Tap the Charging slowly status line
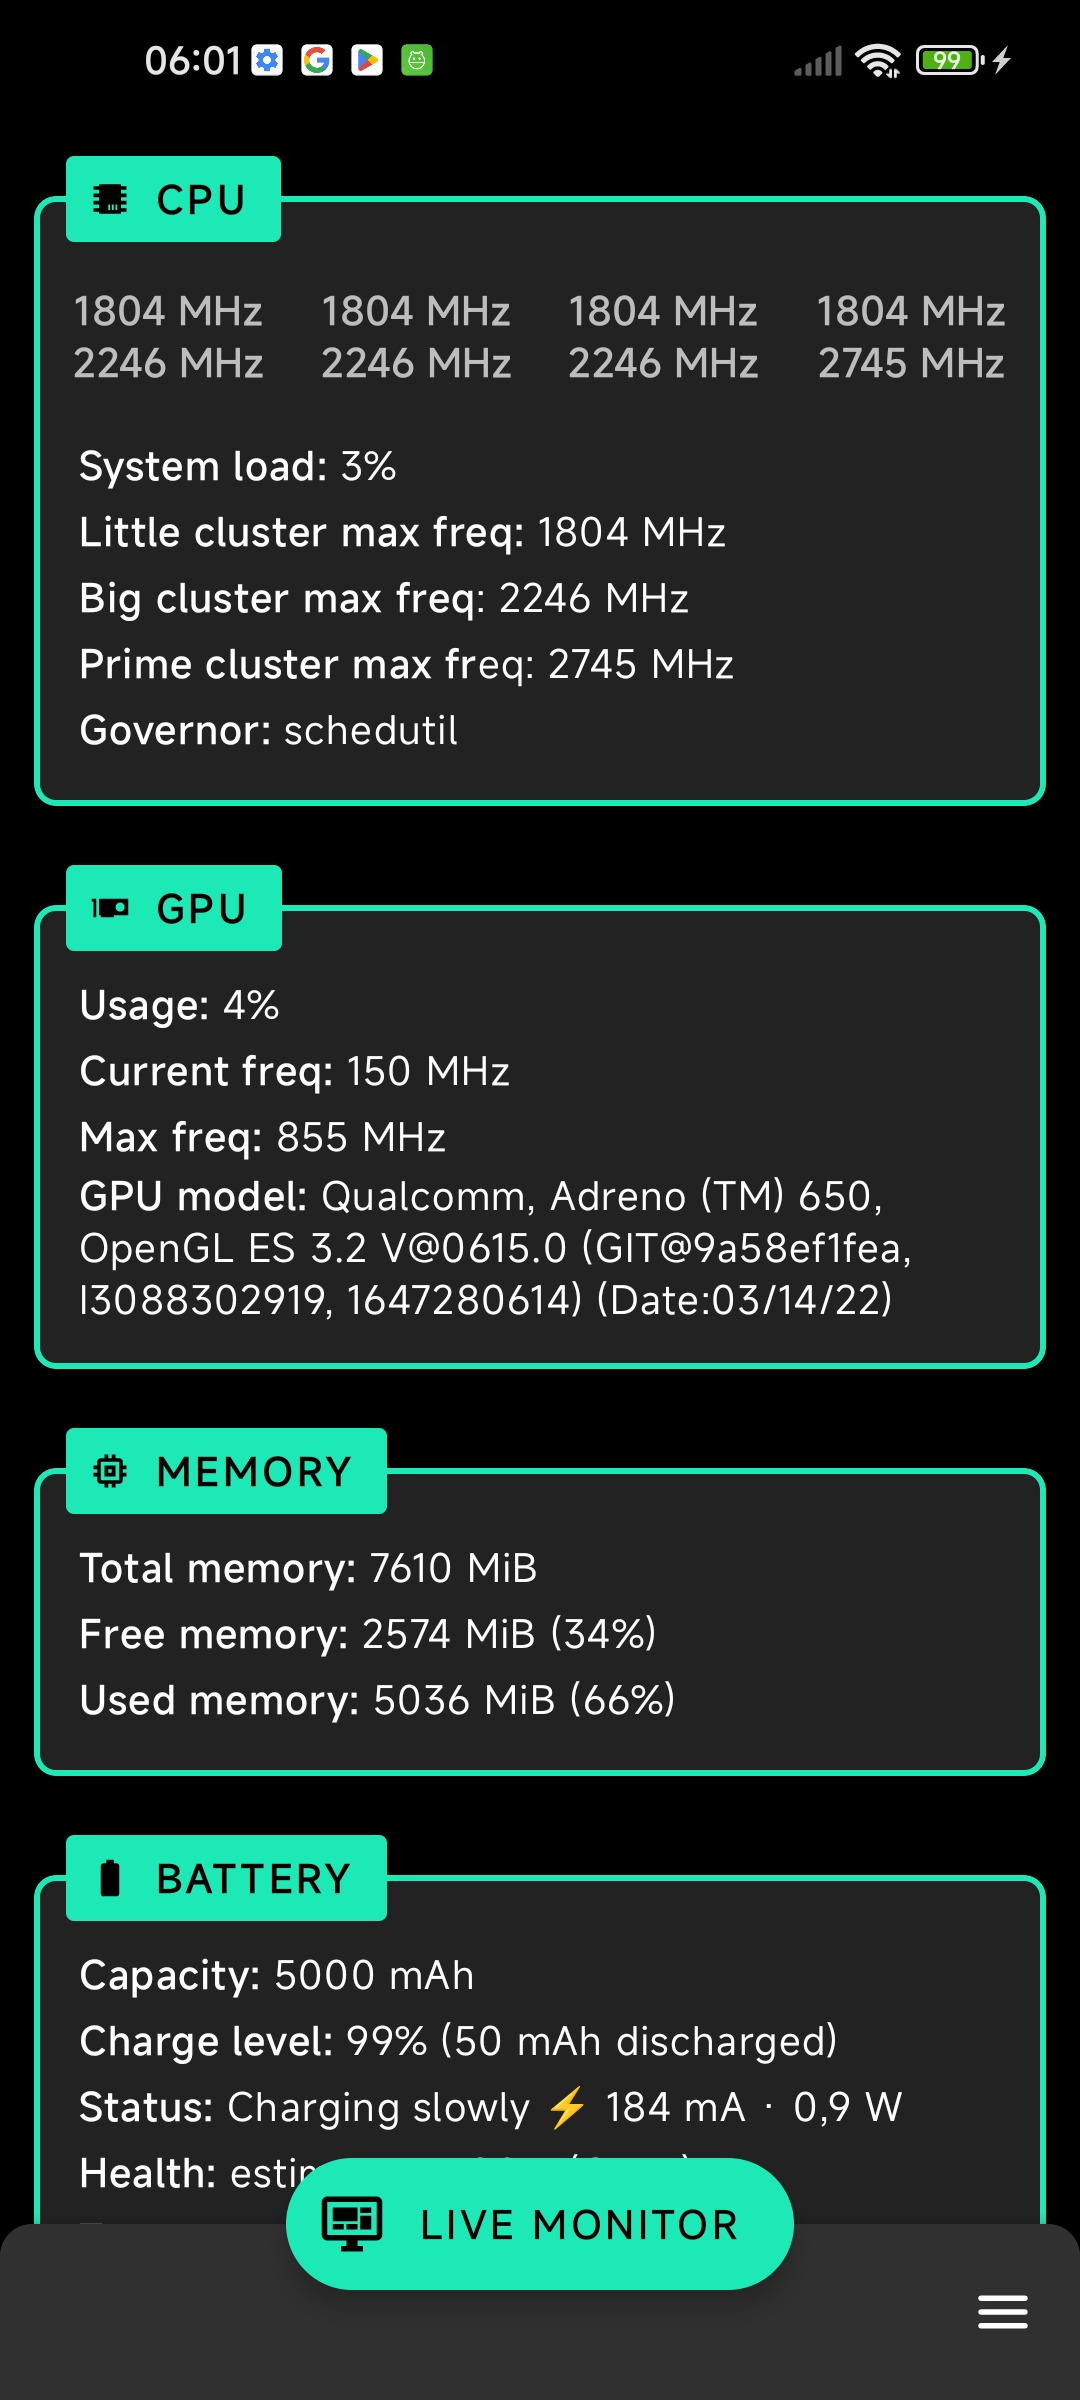Screen dimensions: 1080x2400 490,2107
